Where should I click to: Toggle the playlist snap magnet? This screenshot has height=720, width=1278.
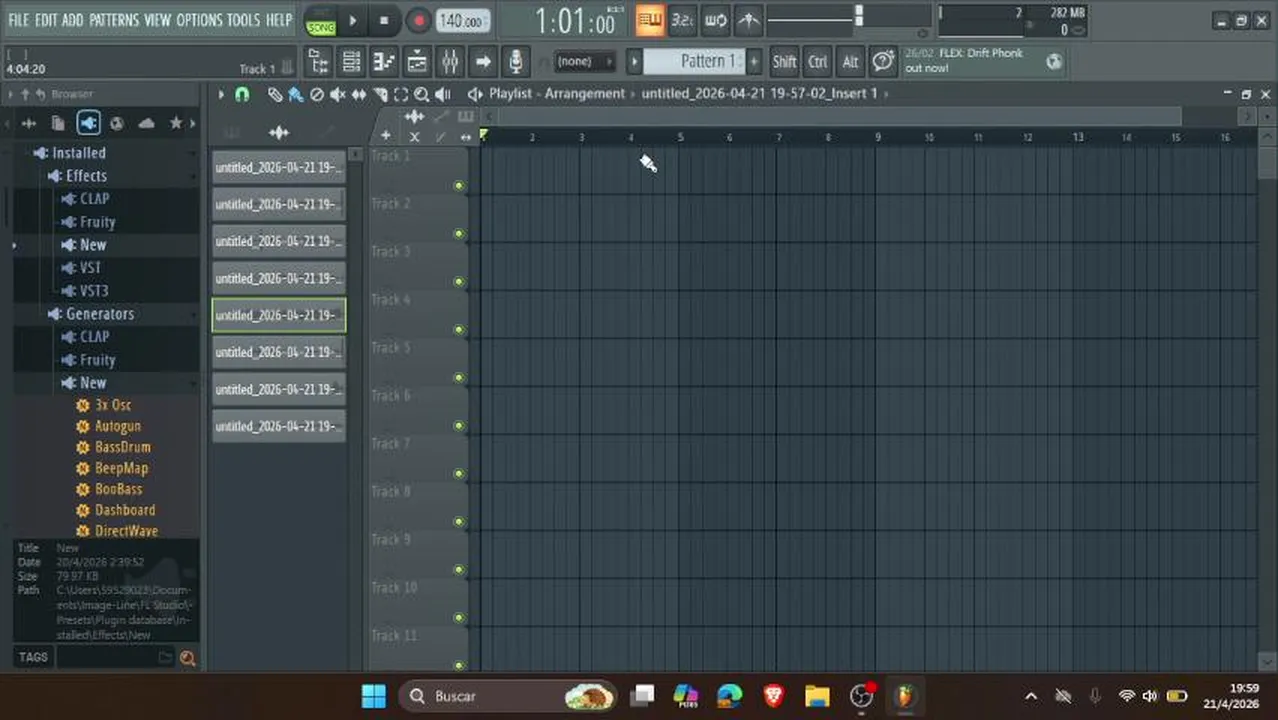click(242, 94)
